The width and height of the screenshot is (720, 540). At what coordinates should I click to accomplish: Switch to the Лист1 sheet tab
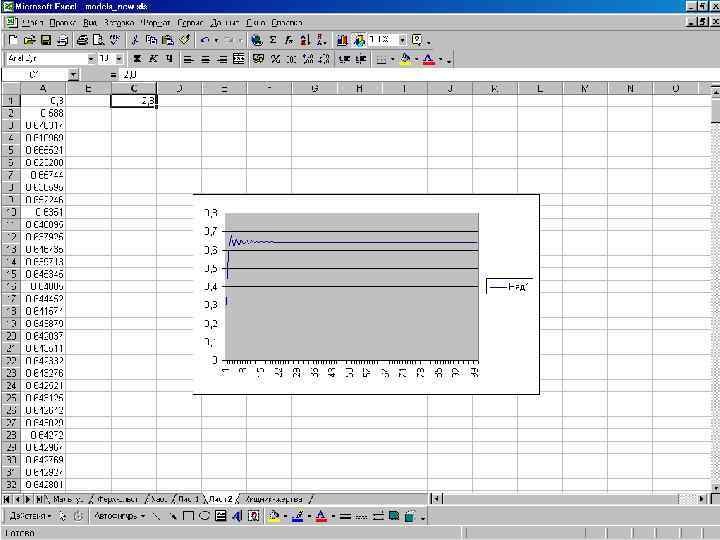tap(189, 499)
